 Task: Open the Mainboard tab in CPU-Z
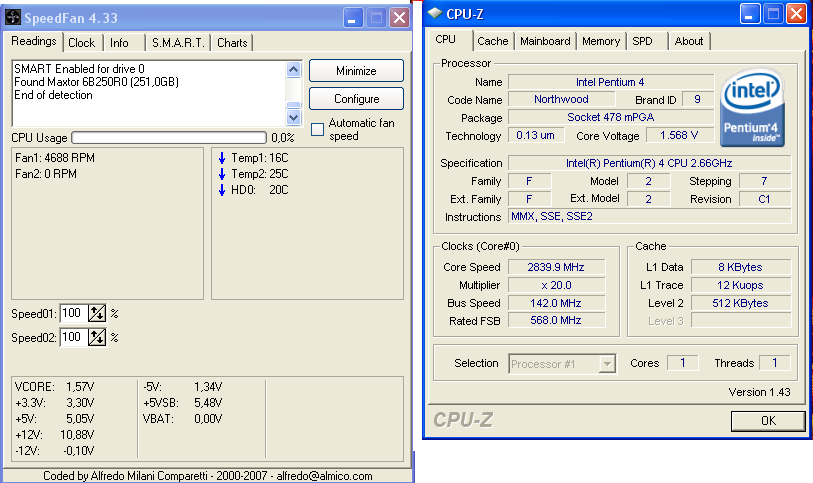tap(545, 41)
